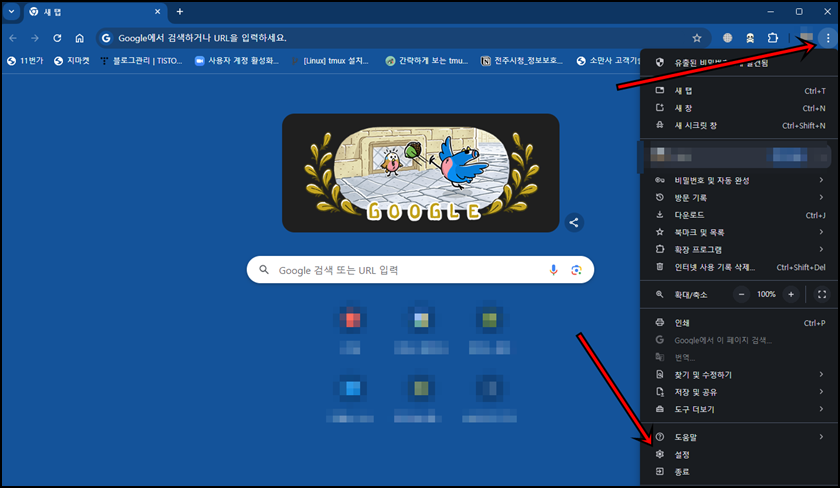Open the [Linux] tmux 설치 bookmark

point(330,61)
